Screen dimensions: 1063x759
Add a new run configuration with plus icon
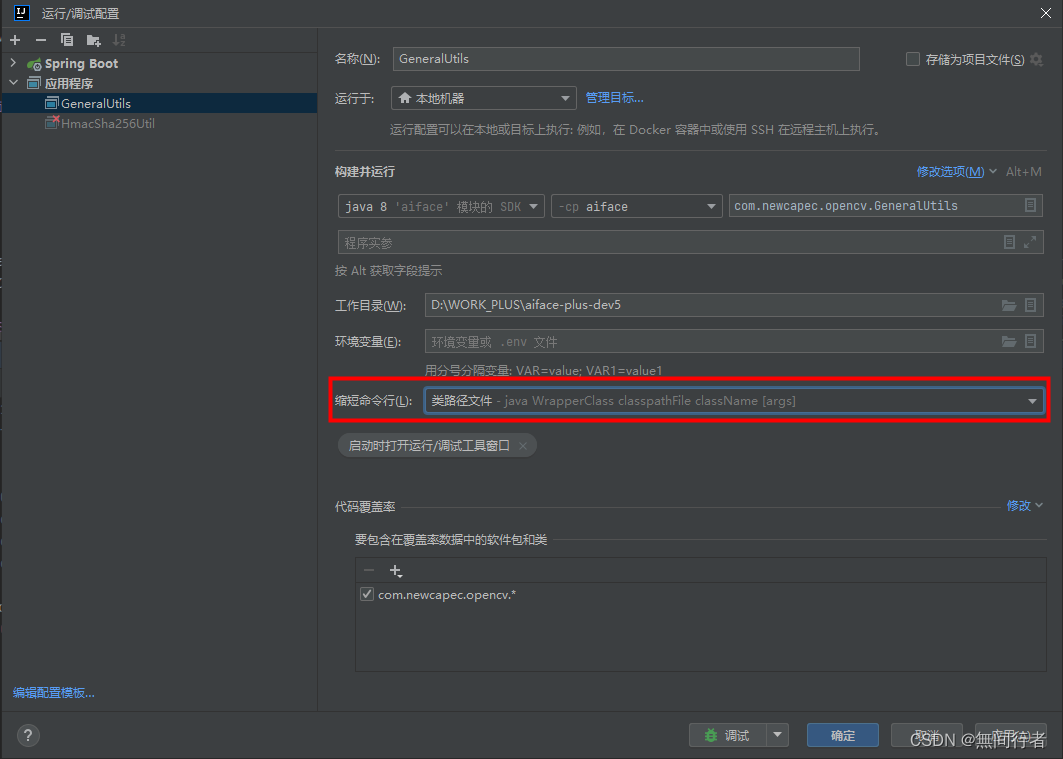[15, 40]
